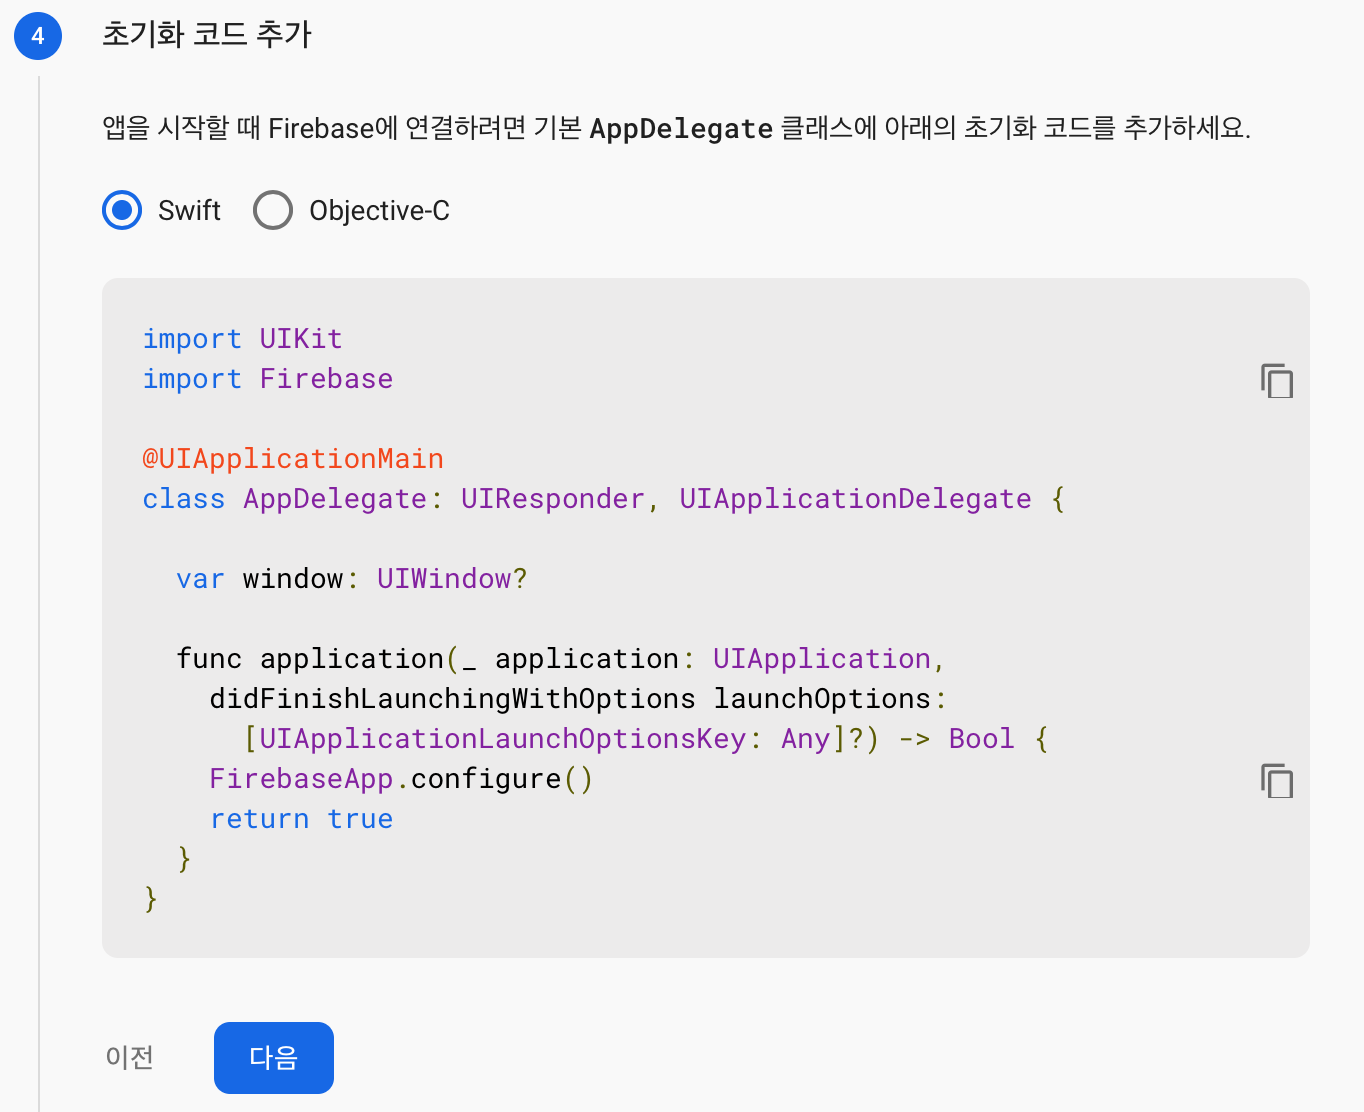Click the 'class AppDelegate' code line
This screenshot has height=1112, width=1364.
pyautogui.click(x=604, y=499)
